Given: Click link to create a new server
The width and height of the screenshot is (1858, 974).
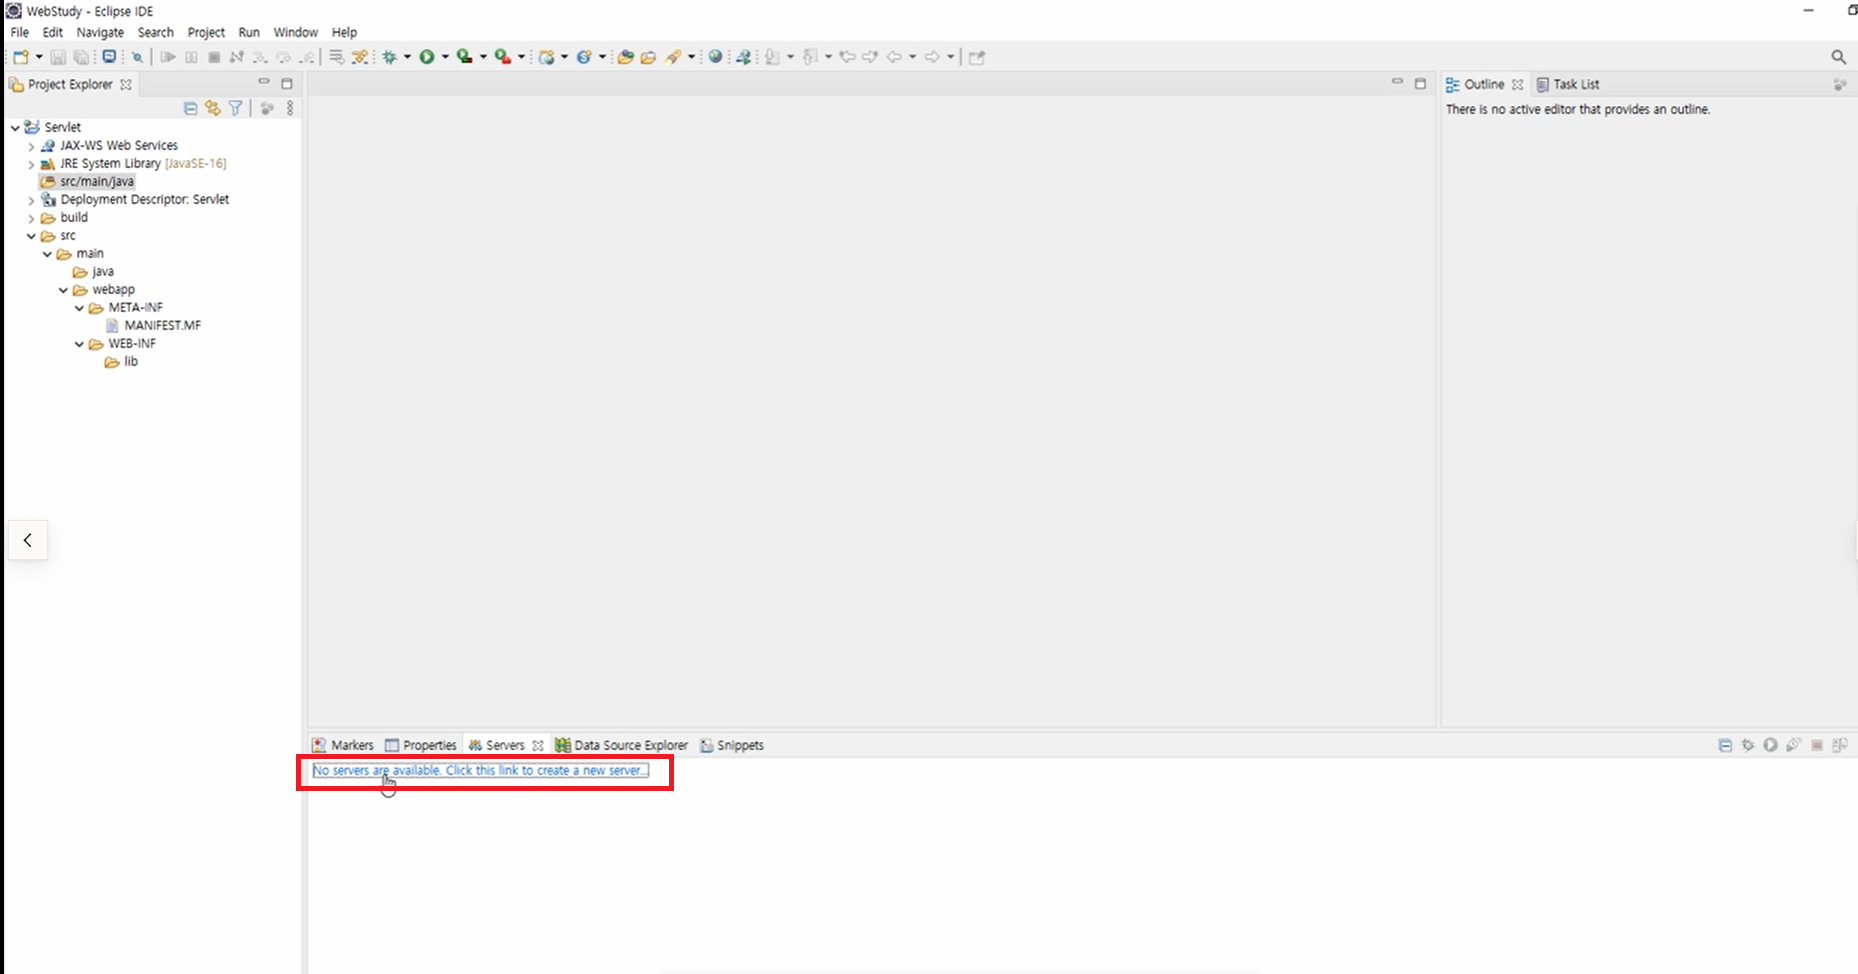Looking at the screenshot, I should [x=480, y=771].
